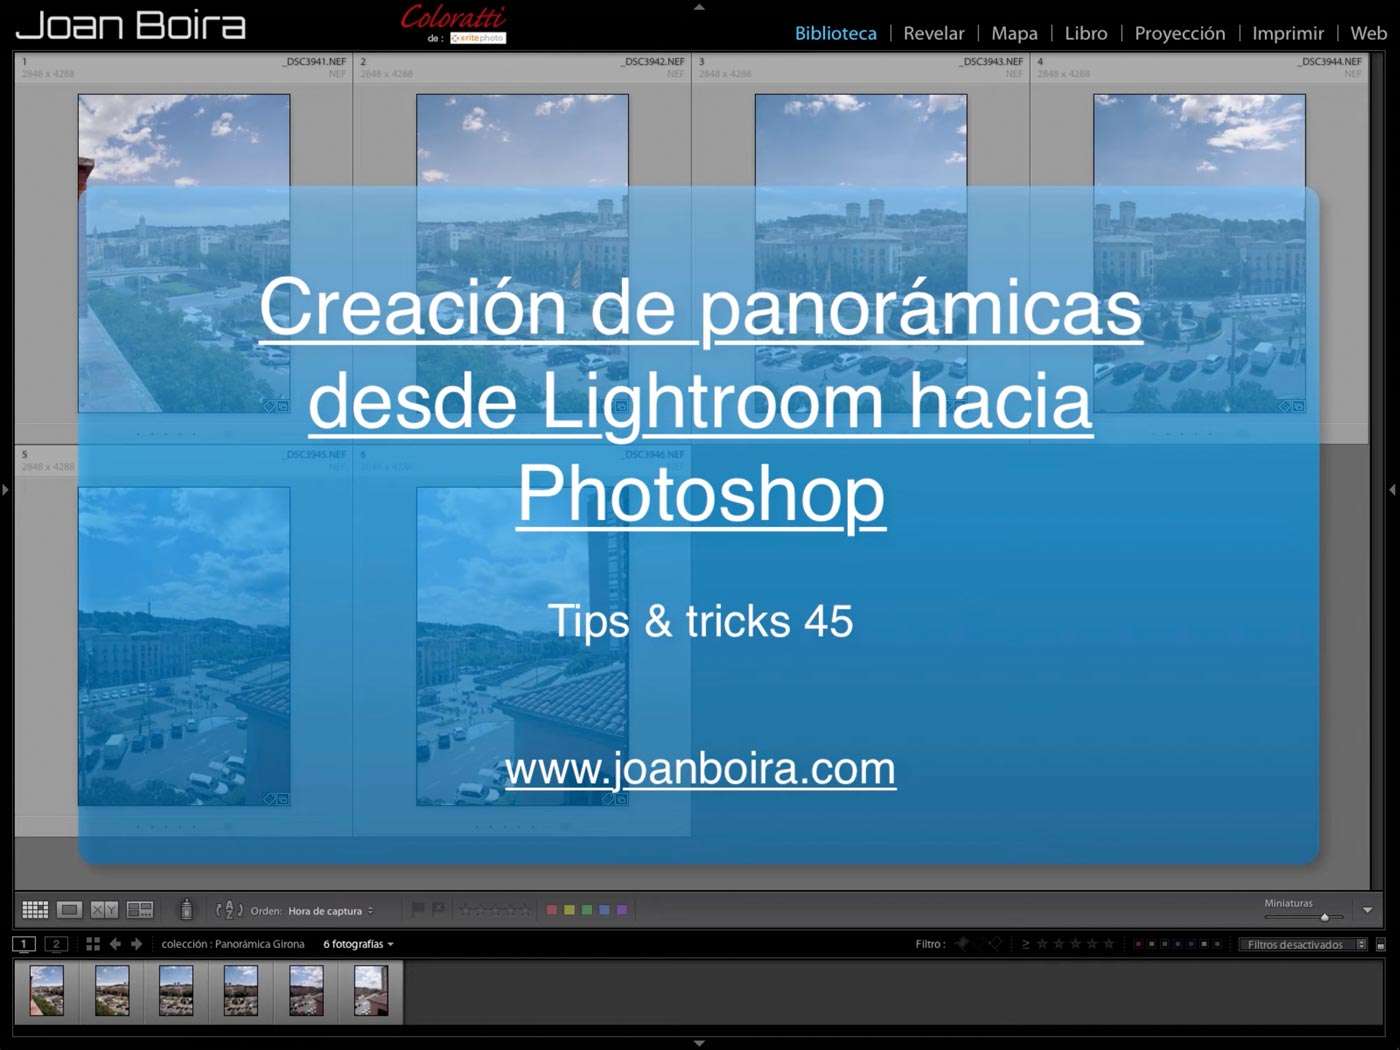The image size is (1400, 1050).
Task: Select third filmstrip thumbnail
Action: point(176,991)
